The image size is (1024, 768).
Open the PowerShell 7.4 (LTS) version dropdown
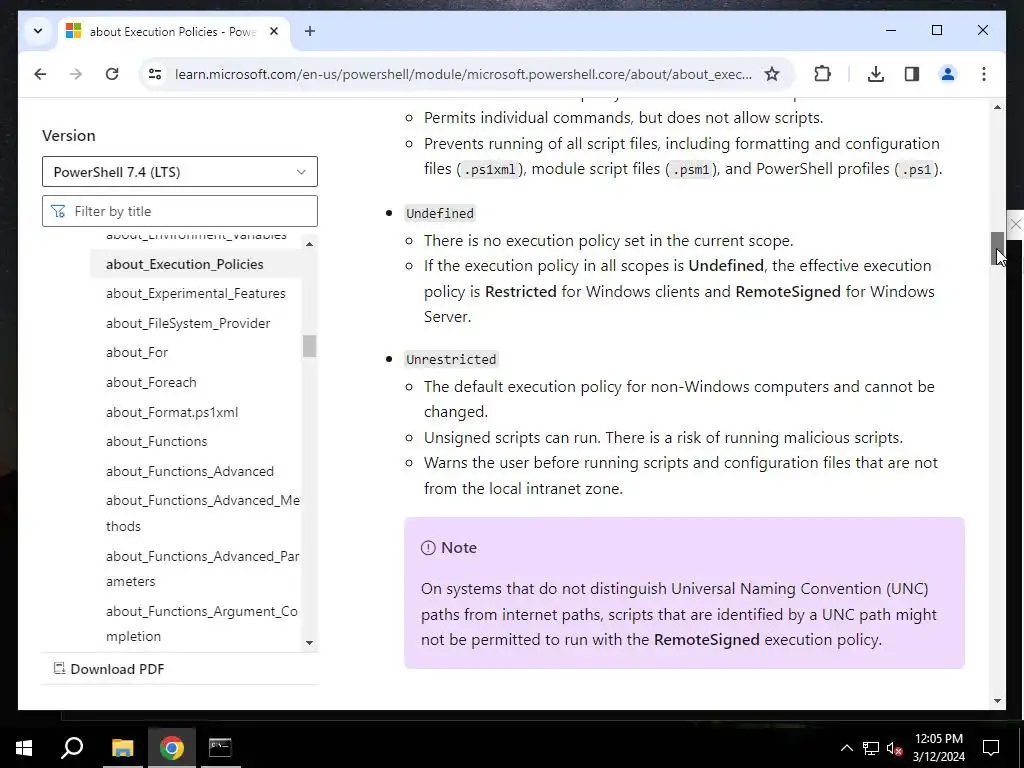[x=180, y=172]
